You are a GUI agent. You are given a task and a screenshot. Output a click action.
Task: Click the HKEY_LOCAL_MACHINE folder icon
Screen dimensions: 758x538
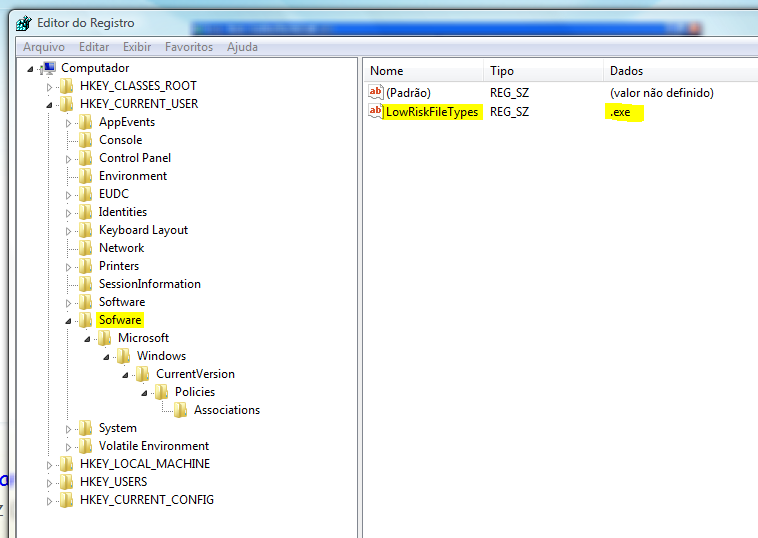67,464
